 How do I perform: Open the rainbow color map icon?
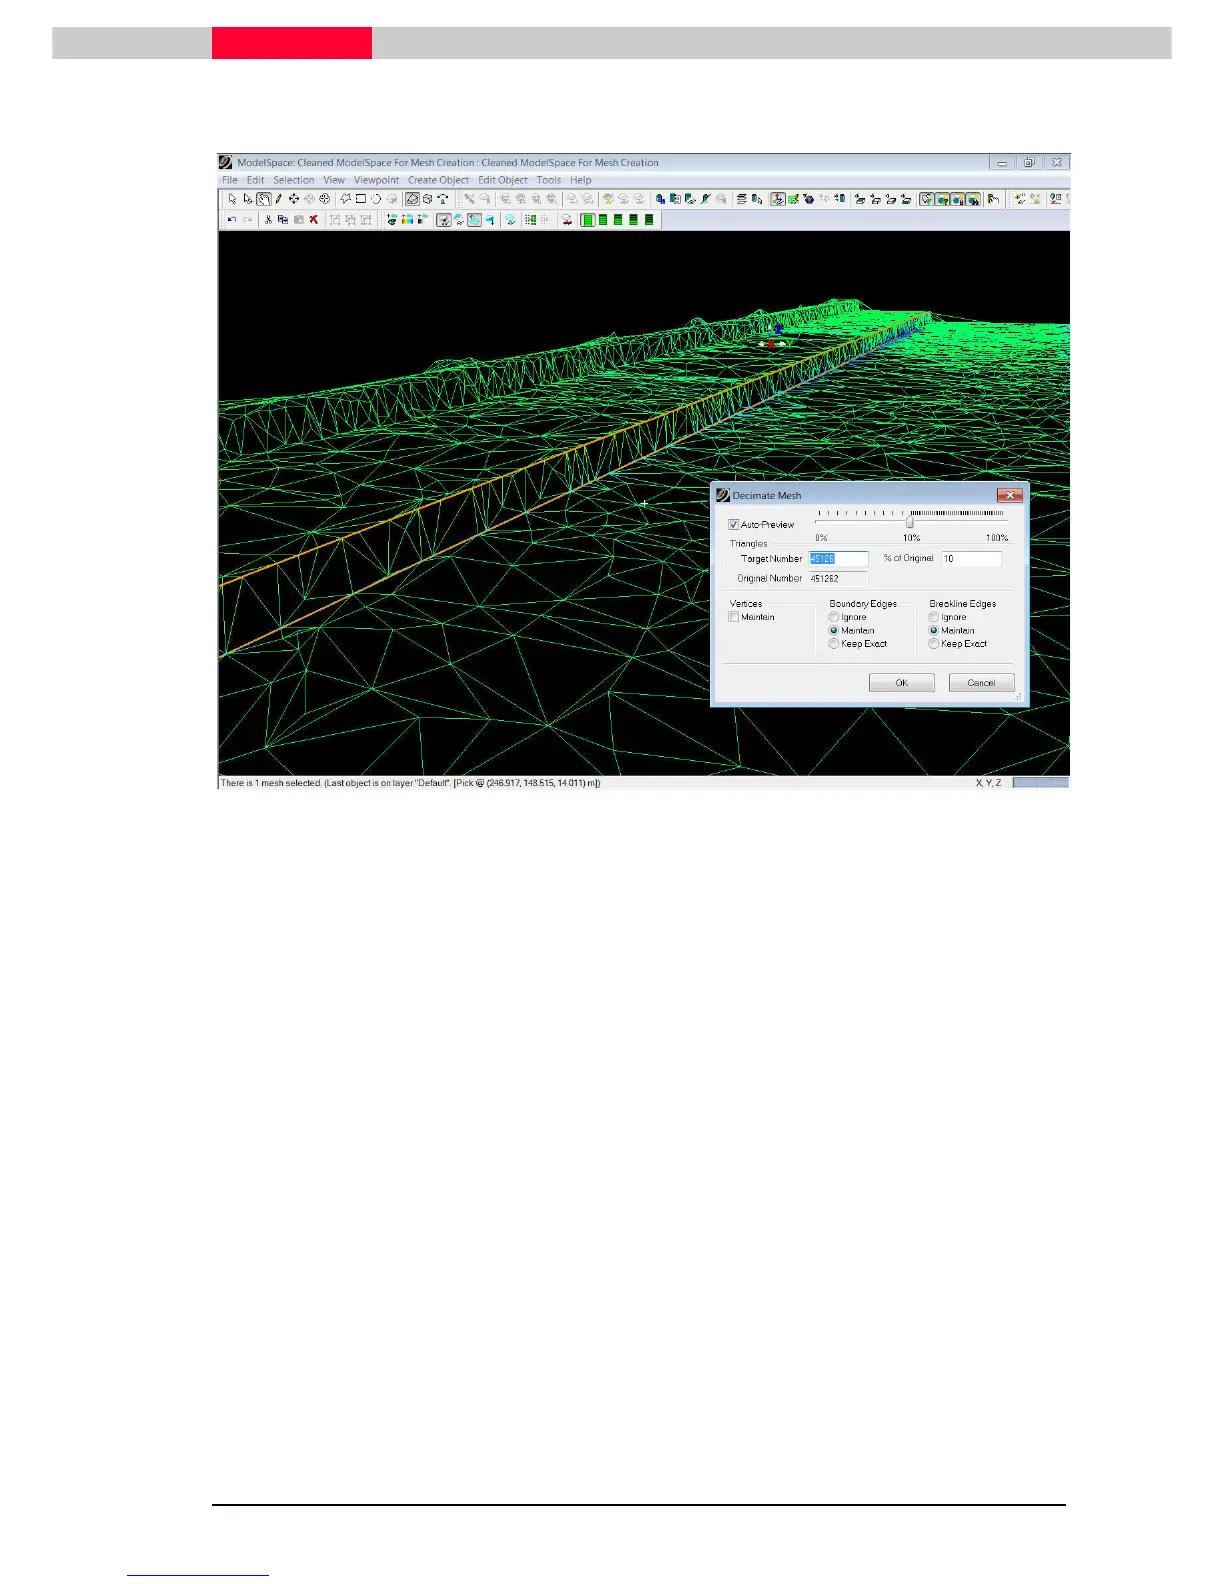click(407, 220)
